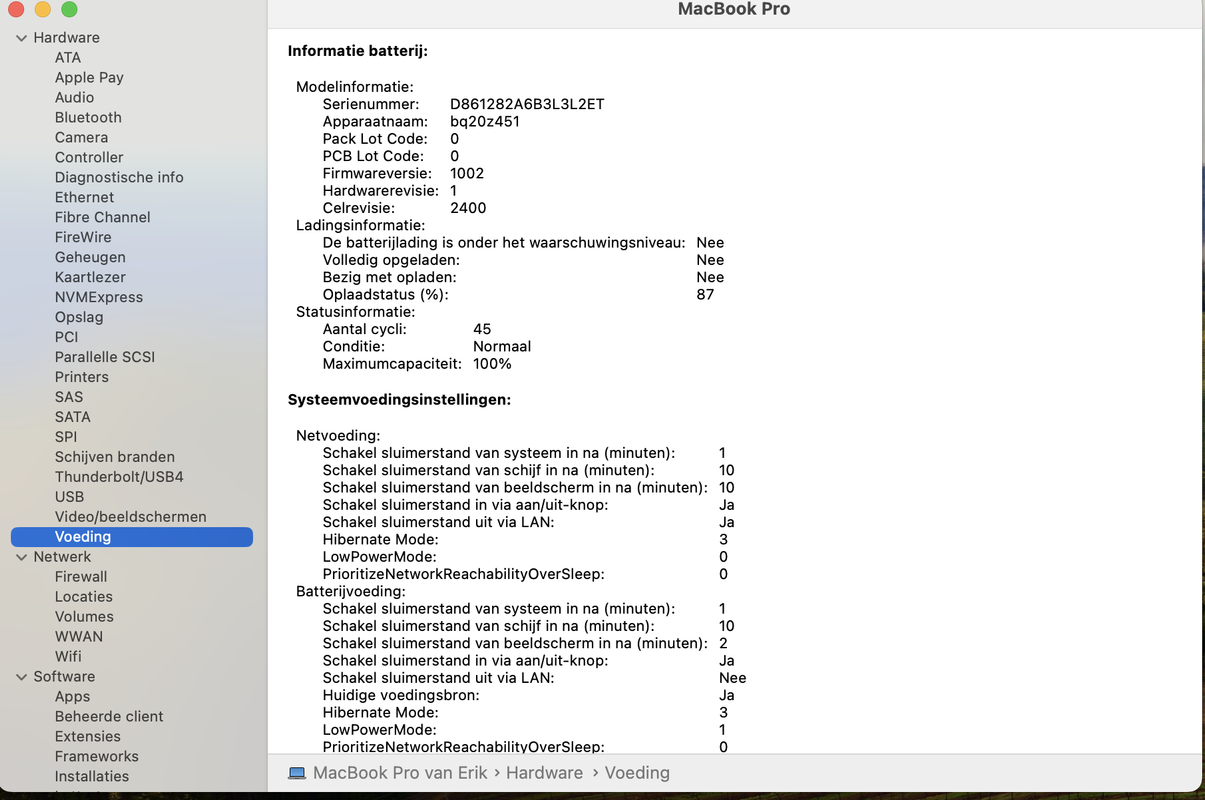
Task: Click the Huidige voedingsbron row
Action: (529, 695)
